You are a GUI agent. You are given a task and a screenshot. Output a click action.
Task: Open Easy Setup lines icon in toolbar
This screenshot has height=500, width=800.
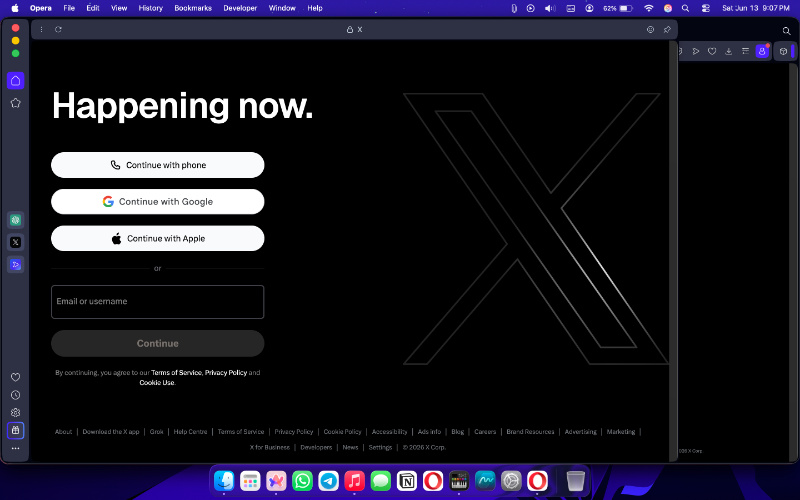pyautogui.click(x=745, y=51)
